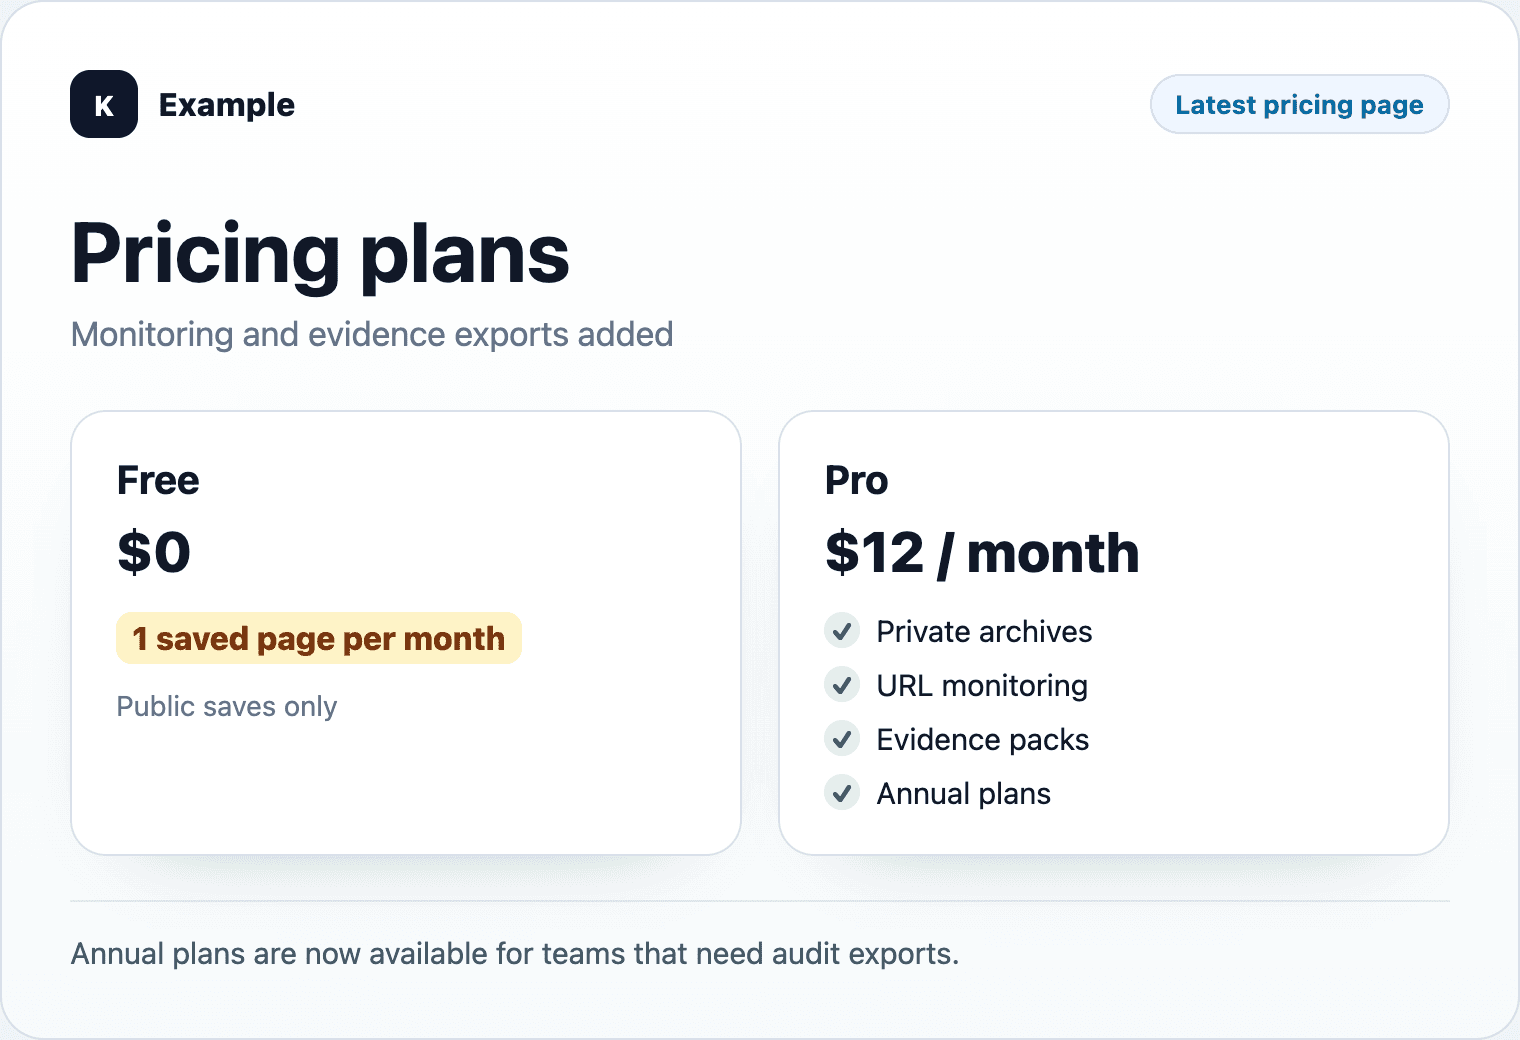Click the checkmark icon beside Annual plans
Image resolution: width=1520 pixels, height=1040 pixels.
pos(842,793)
